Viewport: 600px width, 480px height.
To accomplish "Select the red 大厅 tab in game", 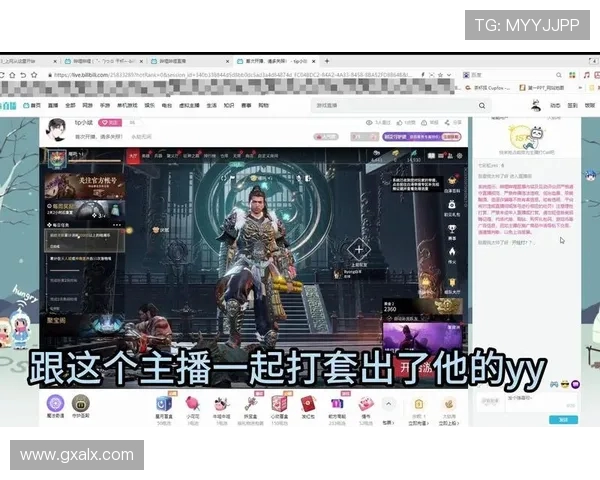I will 133,156.
